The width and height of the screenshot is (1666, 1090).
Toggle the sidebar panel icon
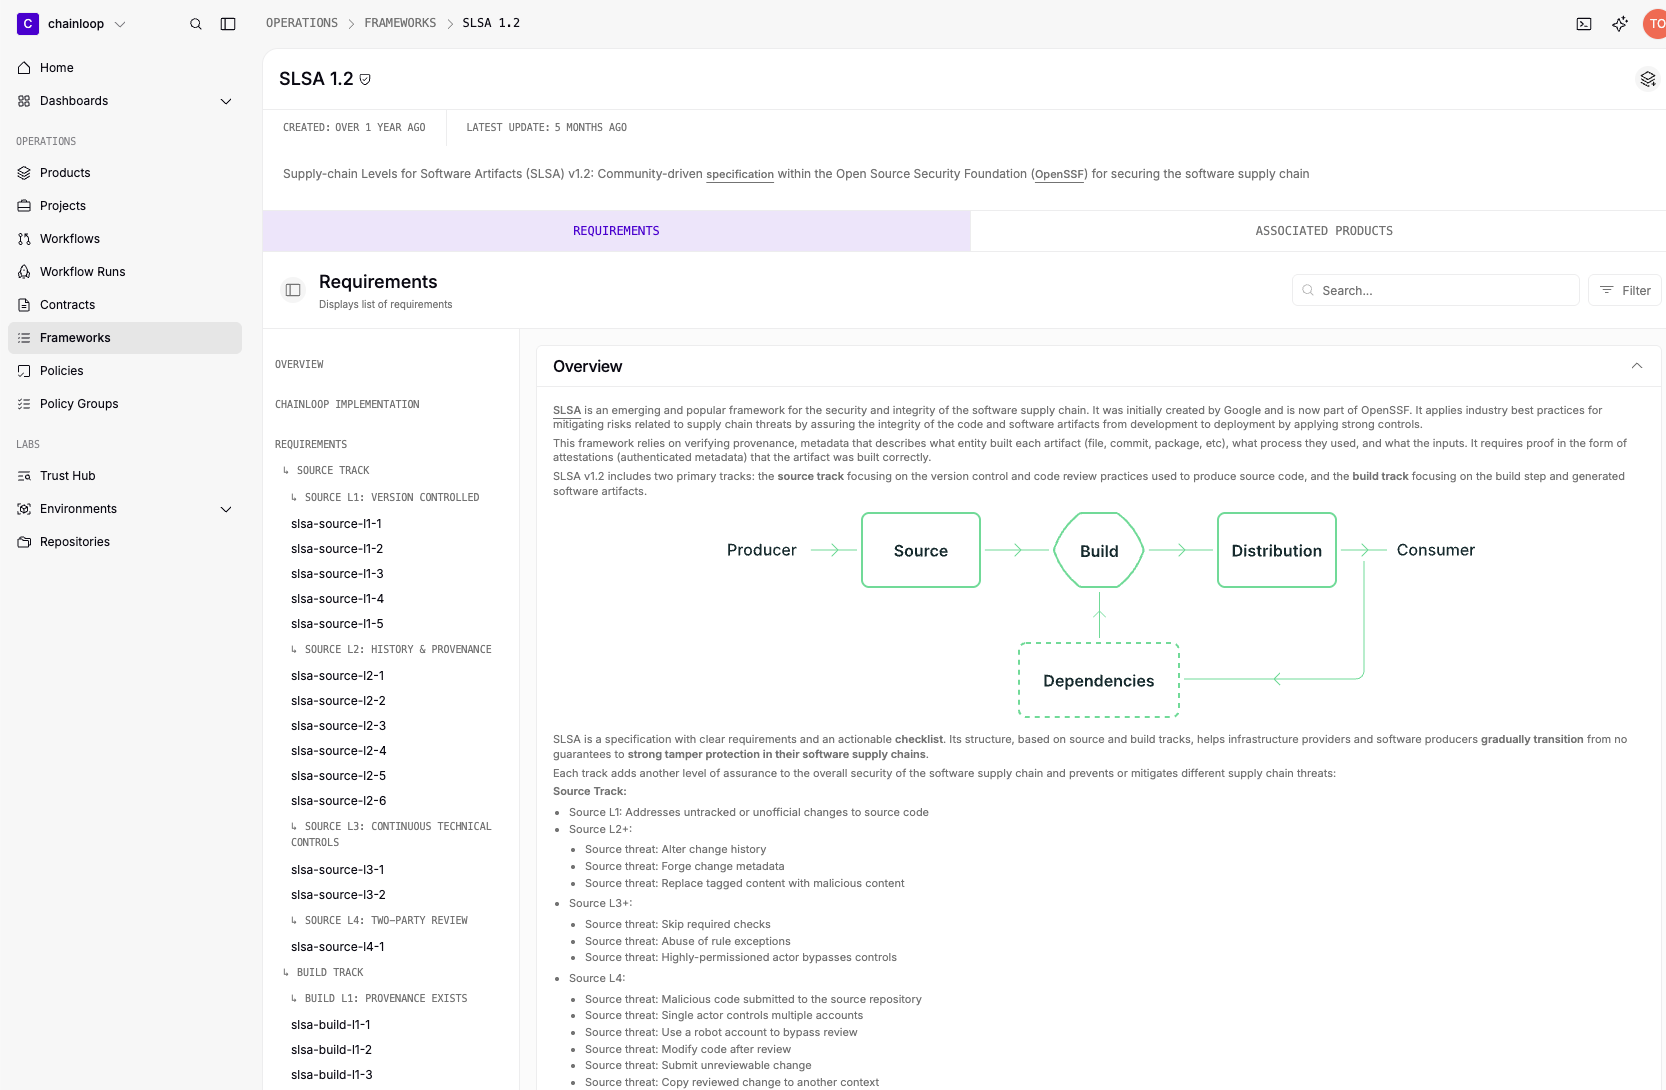tap(228, 24)
